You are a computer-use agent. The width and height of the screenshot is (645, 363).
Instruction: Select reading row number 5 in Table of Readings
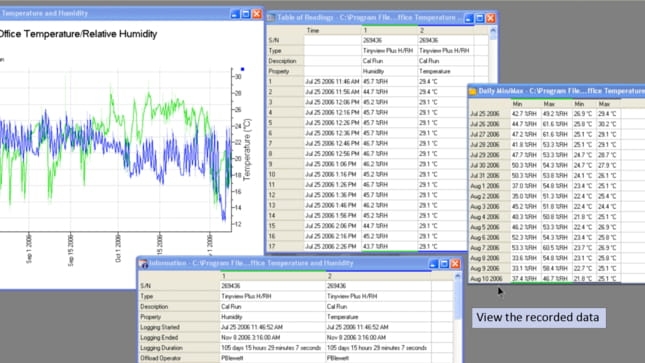point(285,123)
